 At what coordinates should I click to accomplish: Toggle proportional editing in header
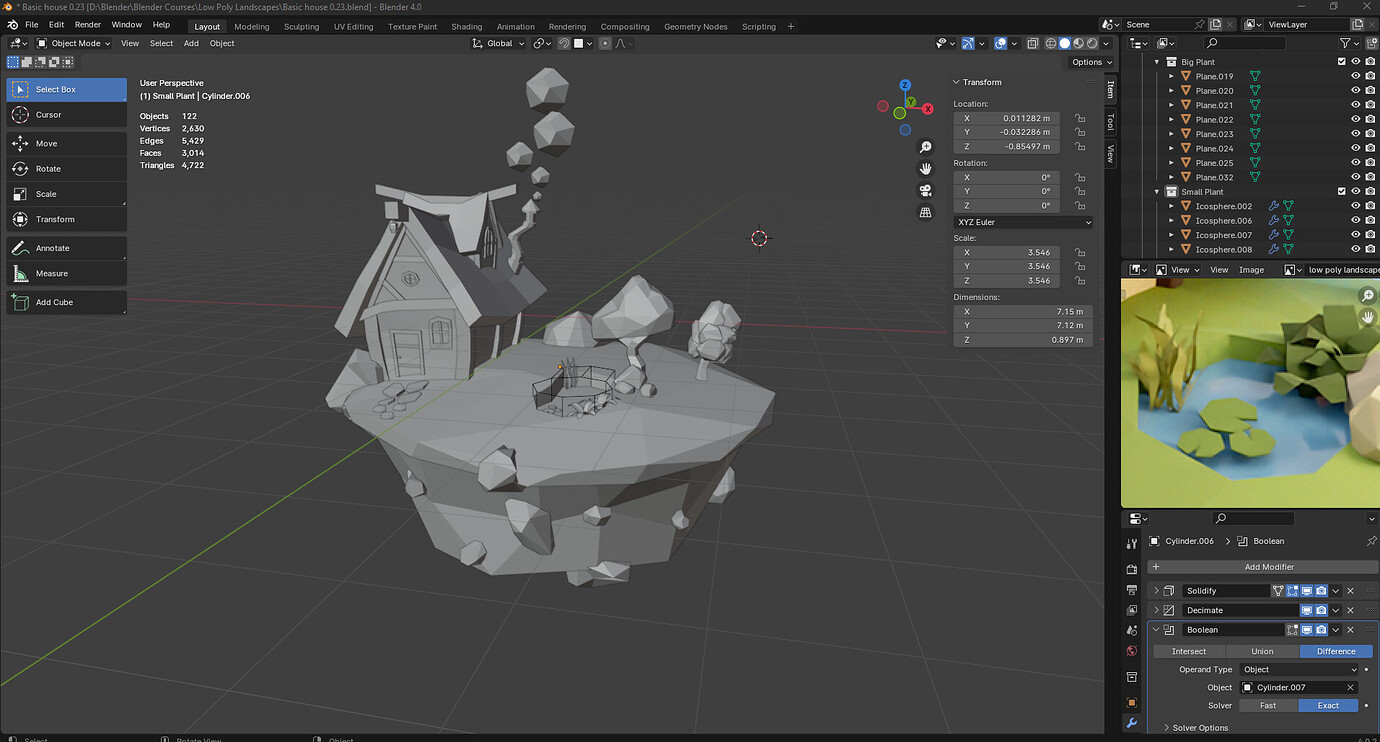604,43
